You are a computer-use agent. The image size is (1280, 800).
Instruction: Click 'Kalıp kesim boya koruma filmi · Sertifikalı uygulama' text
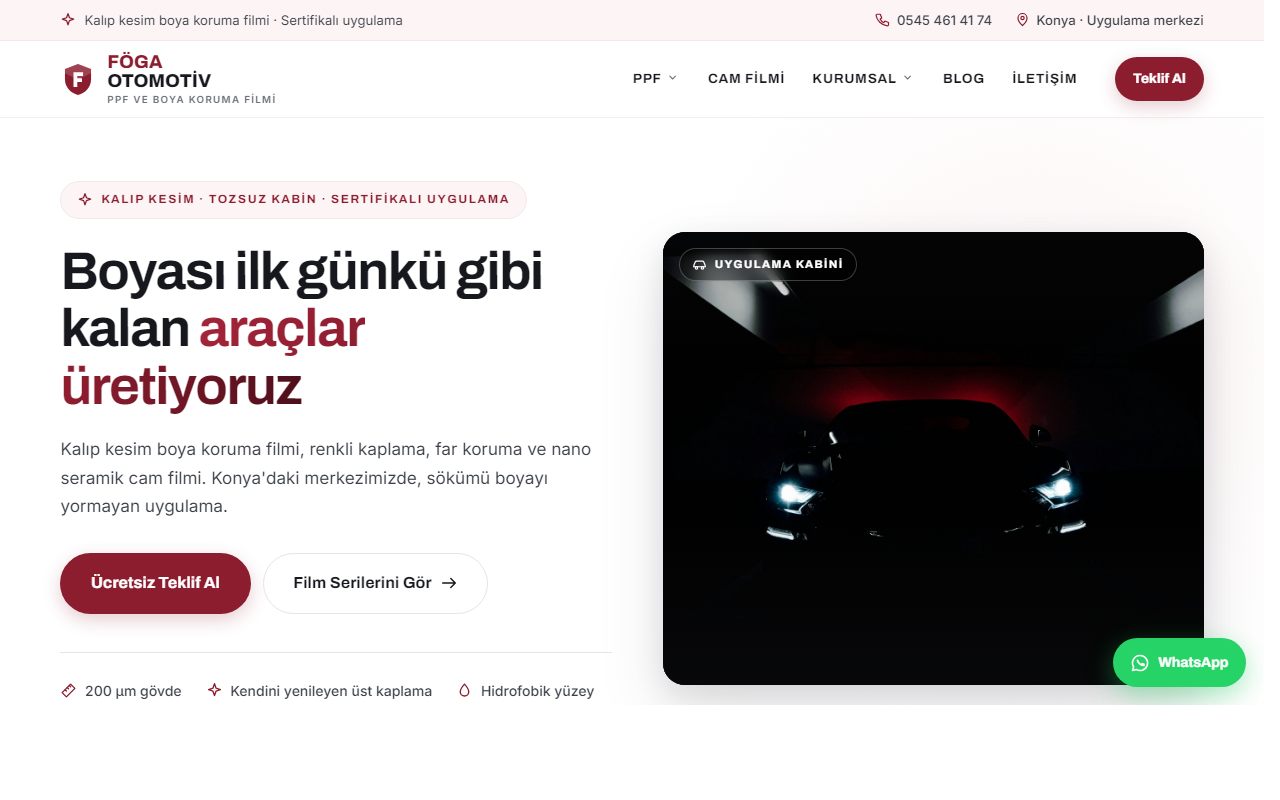pos(244,20)
